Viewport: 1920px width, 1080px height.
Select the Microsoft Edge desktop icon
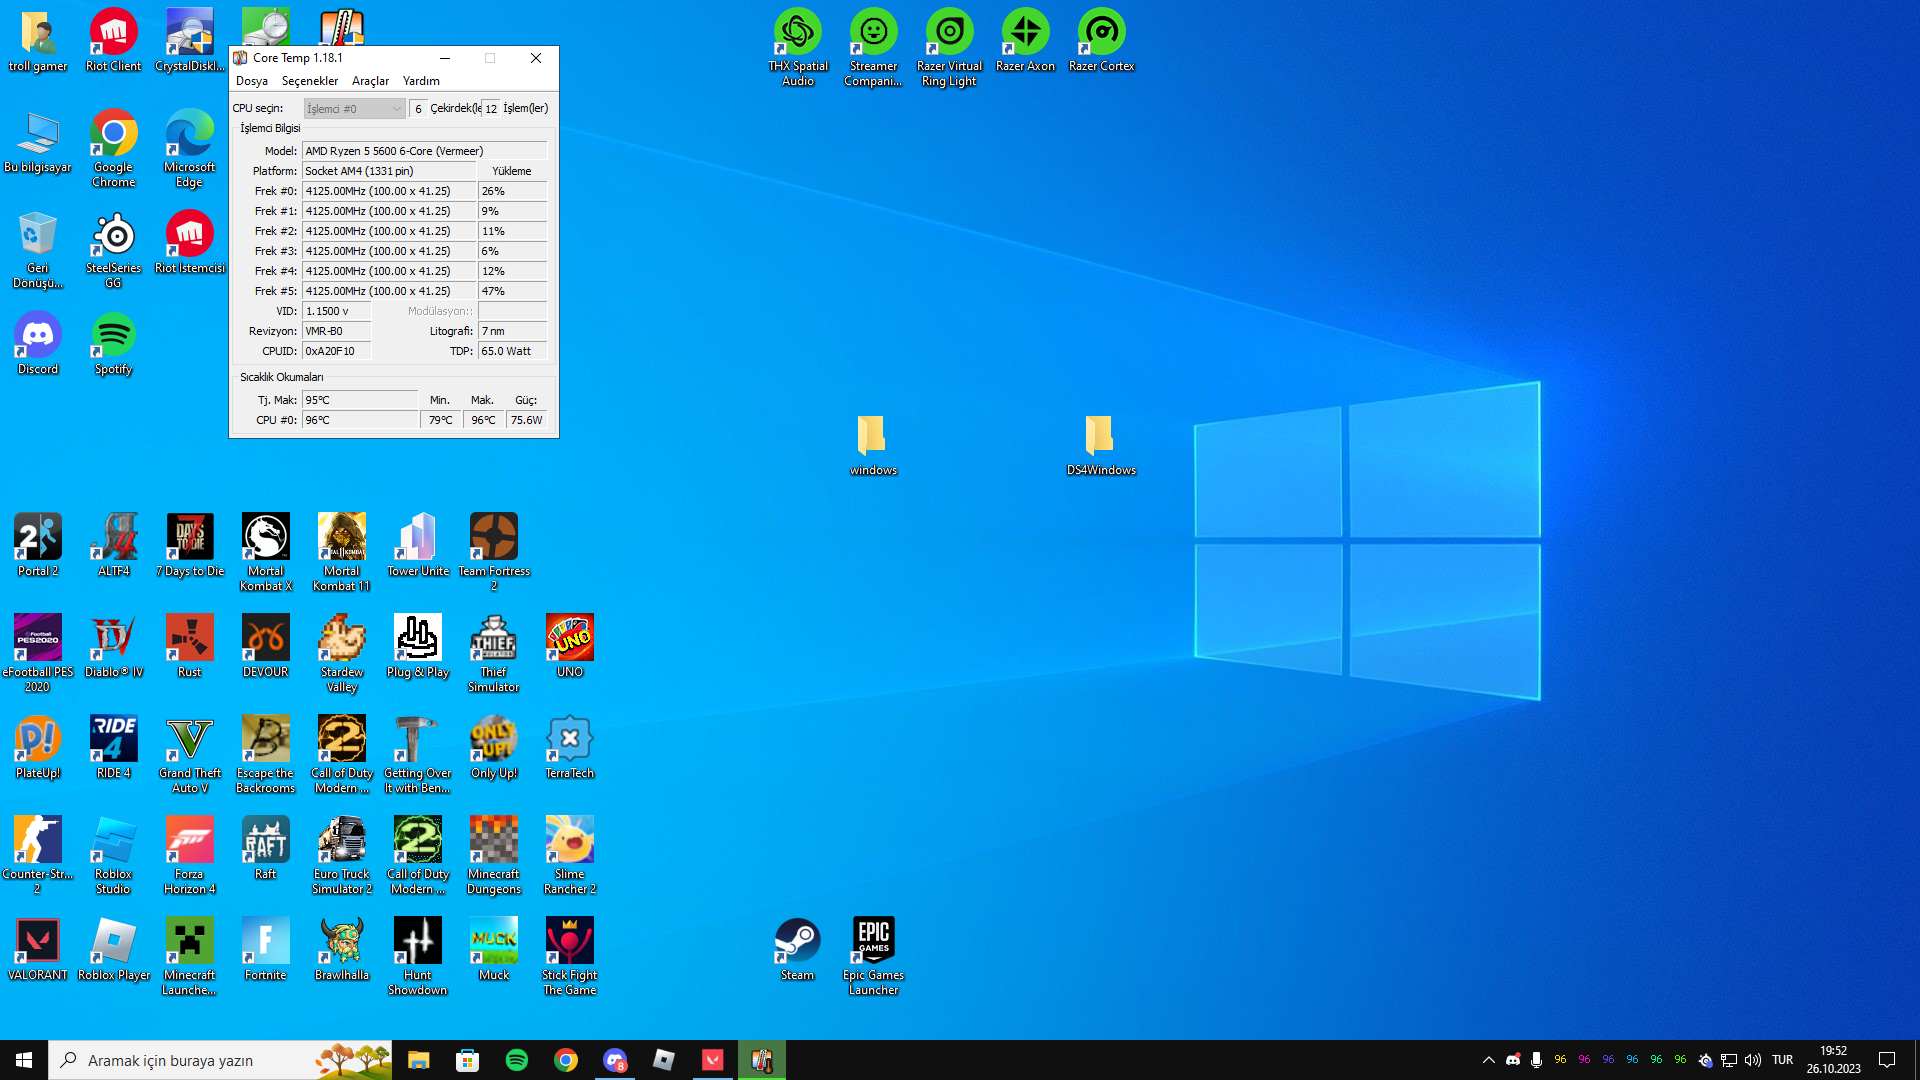pos(190,148)
